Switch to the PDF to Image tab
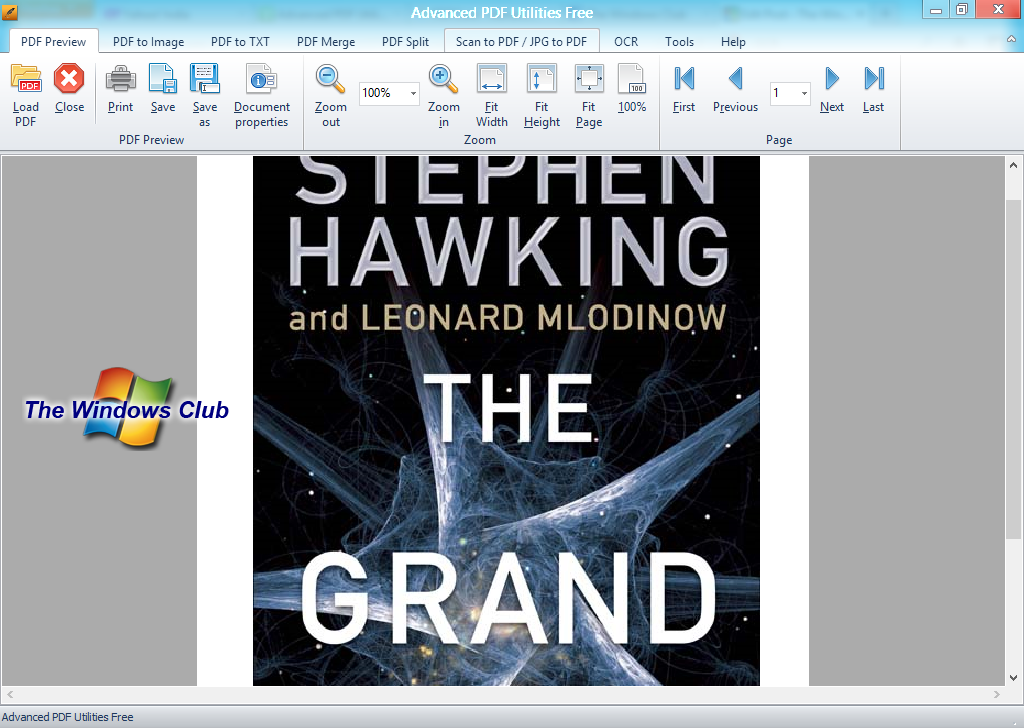 pyautogui.click(x=148, y=42)
